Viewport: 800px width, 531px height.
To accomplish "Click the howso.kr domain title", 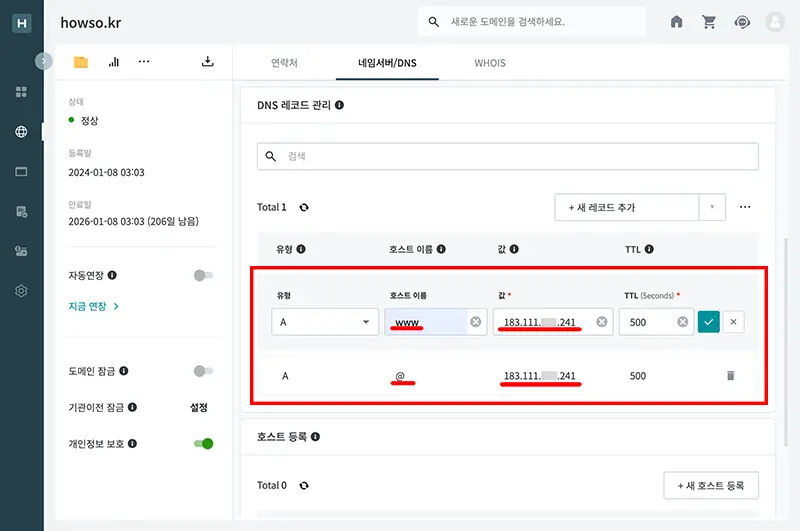I will click(x=91, y=23).
